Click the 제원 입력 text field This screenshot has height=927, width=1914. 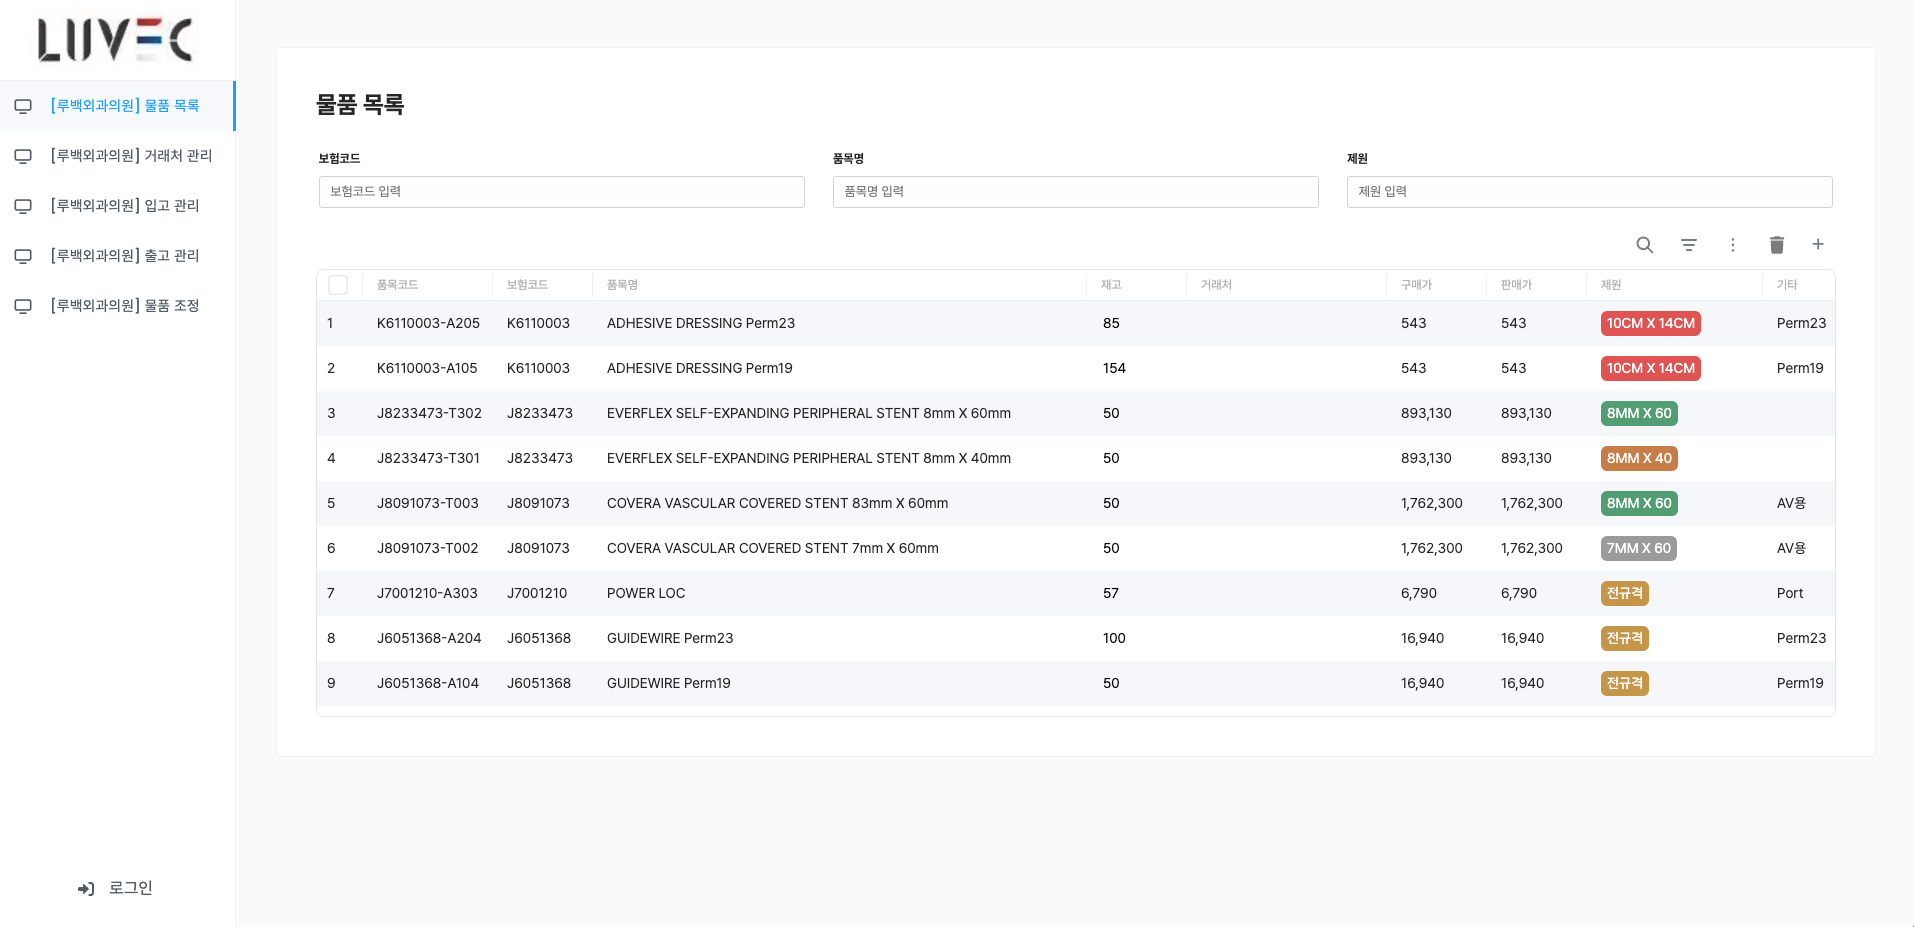[x=1589, y=192]
